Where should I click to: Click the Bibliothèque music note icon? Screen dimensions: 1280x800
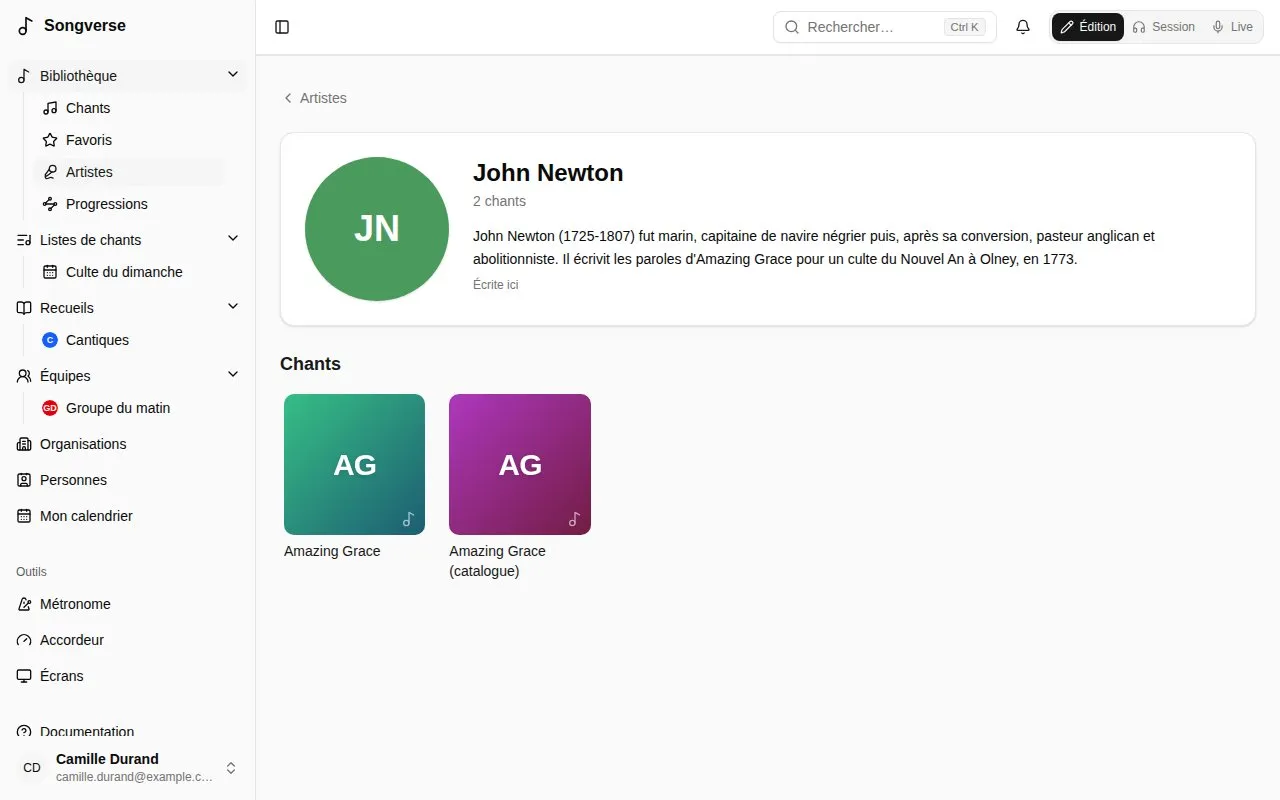(24, 76)
